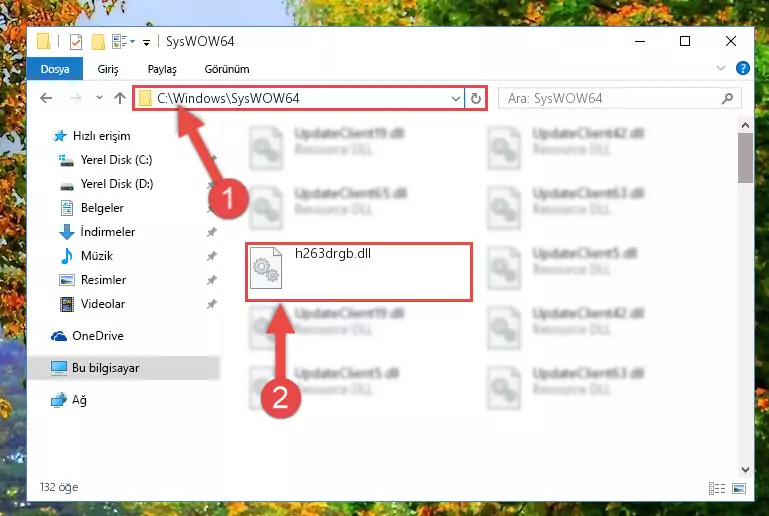Image resolution: width=769 pixels, height=516 pixels.
Task: Unpin Resimler using its pin icon
Action: click(x=211, y=280)
